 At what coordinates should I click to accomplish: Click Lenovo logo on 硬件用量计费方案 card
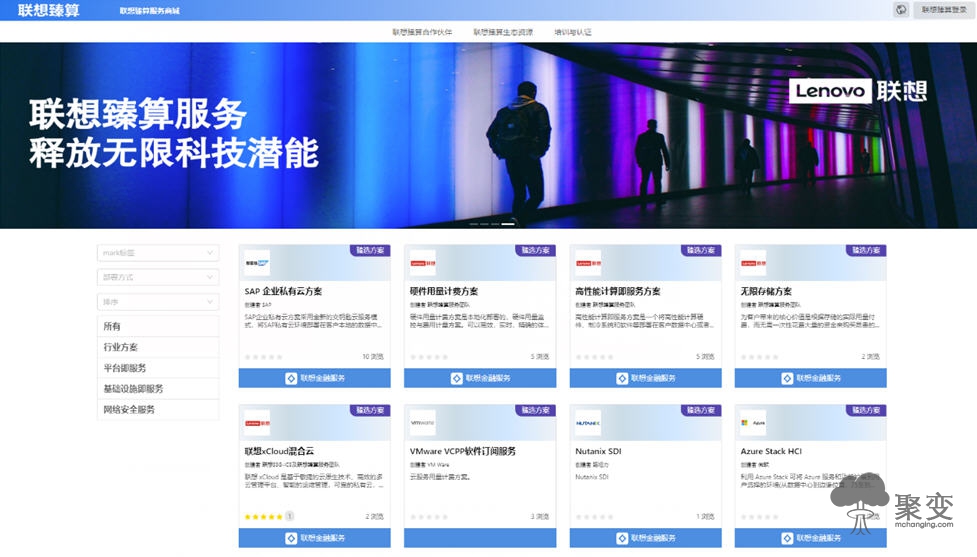point(422,263)
